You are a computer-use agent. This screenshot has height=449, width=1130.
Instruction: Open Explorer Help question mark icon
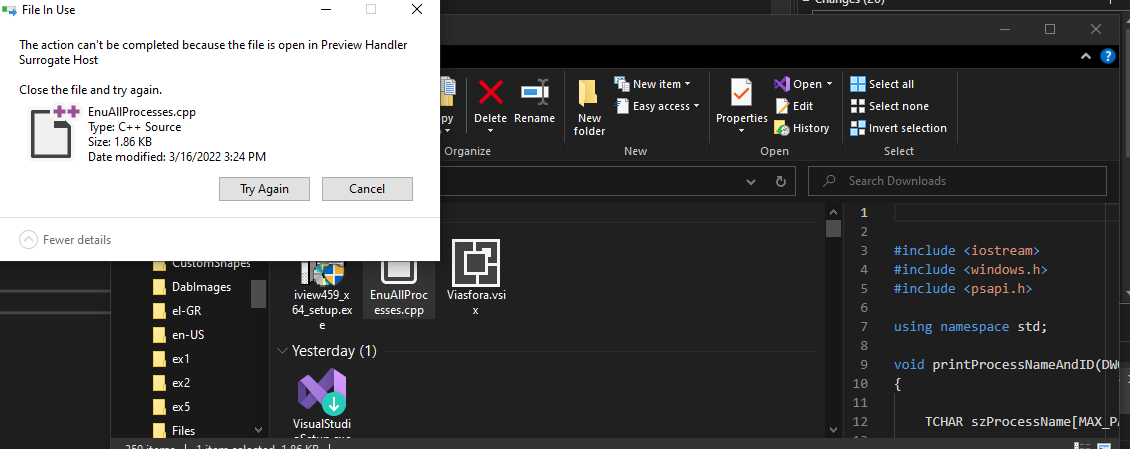1108,56
